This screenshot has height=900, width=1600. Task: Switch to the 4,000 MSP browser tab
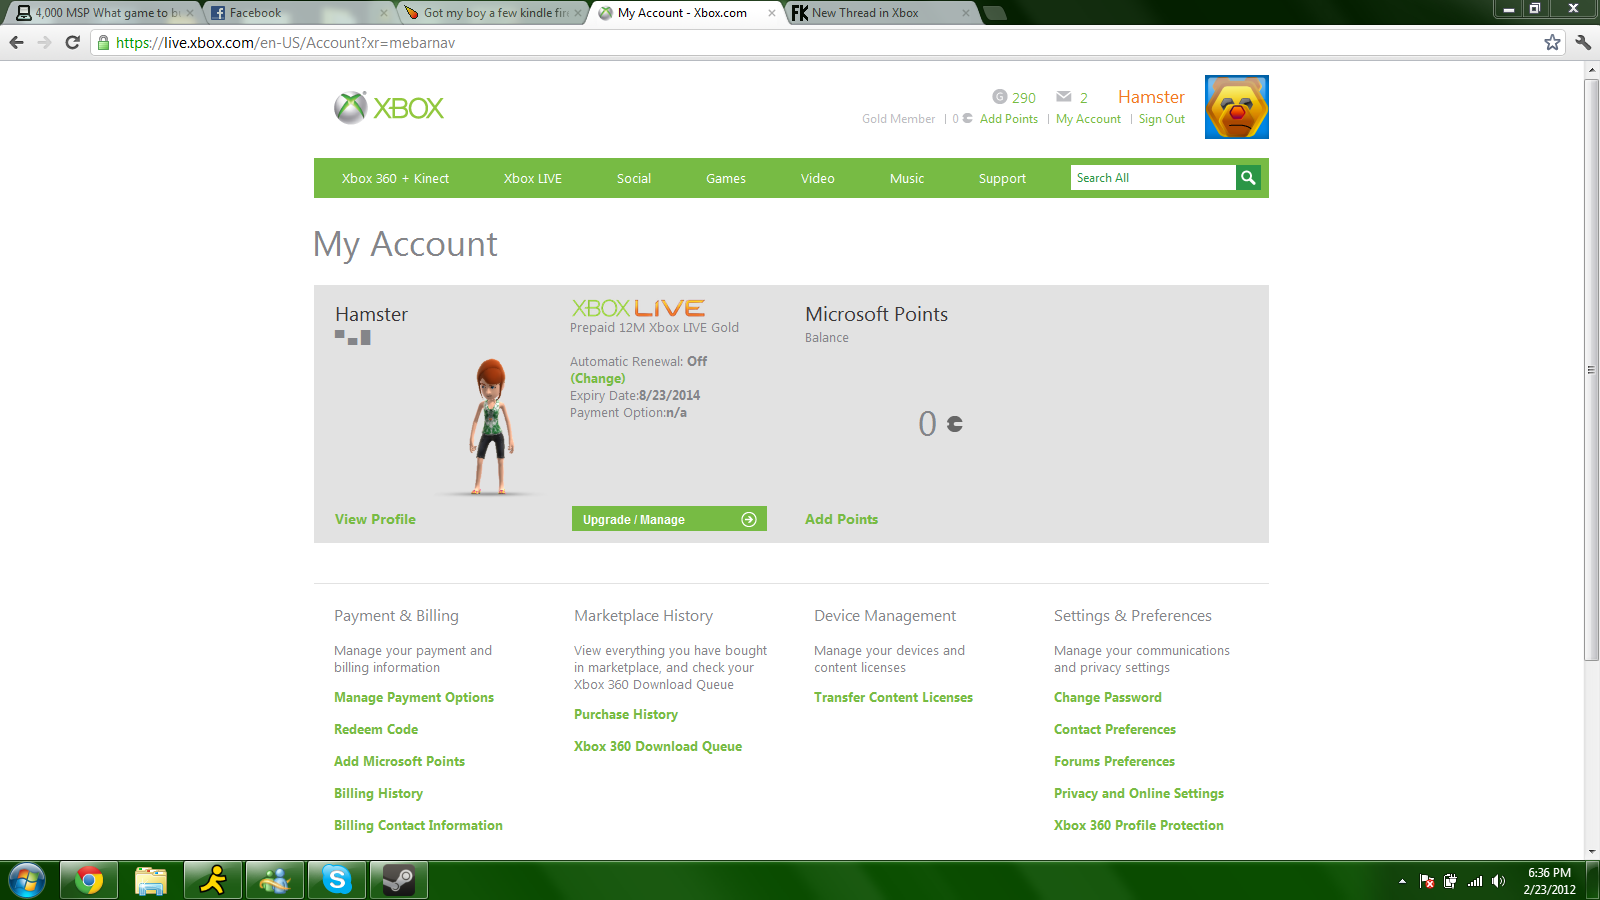pos(104,13)
